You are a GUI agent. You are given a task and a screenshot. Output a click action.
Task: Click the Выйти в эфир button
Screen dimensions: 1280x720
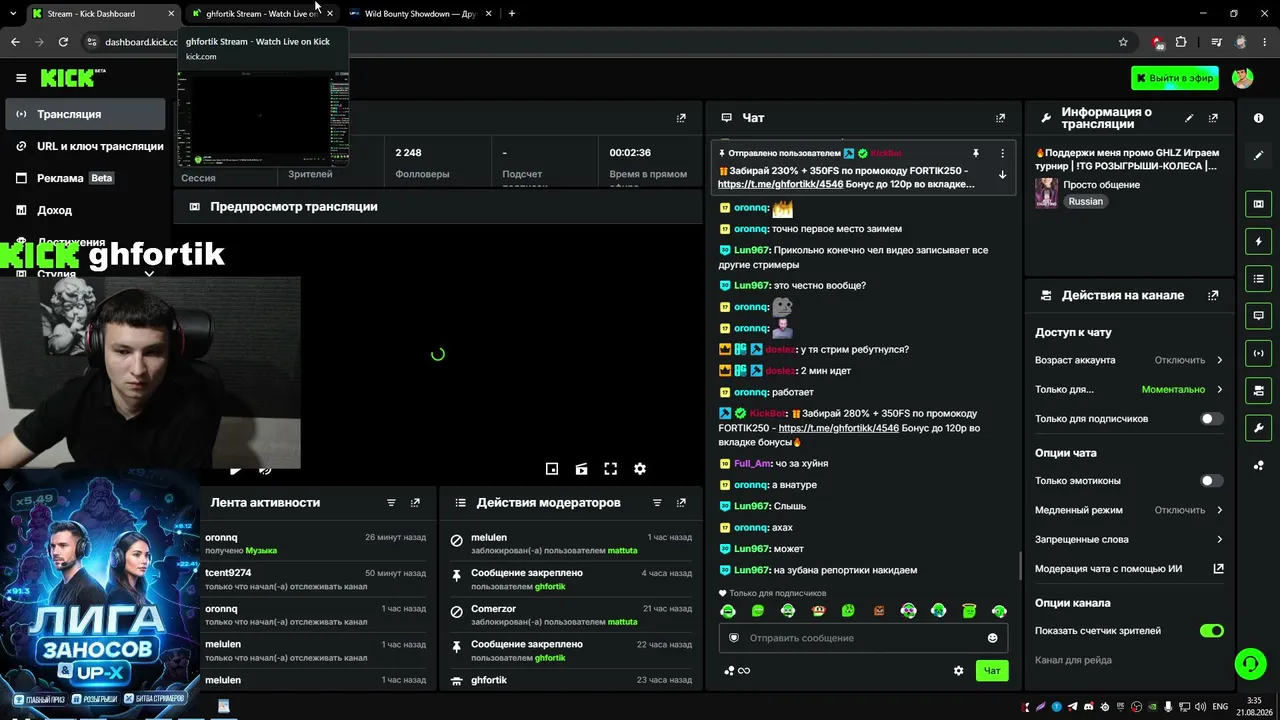[1175, 78]
